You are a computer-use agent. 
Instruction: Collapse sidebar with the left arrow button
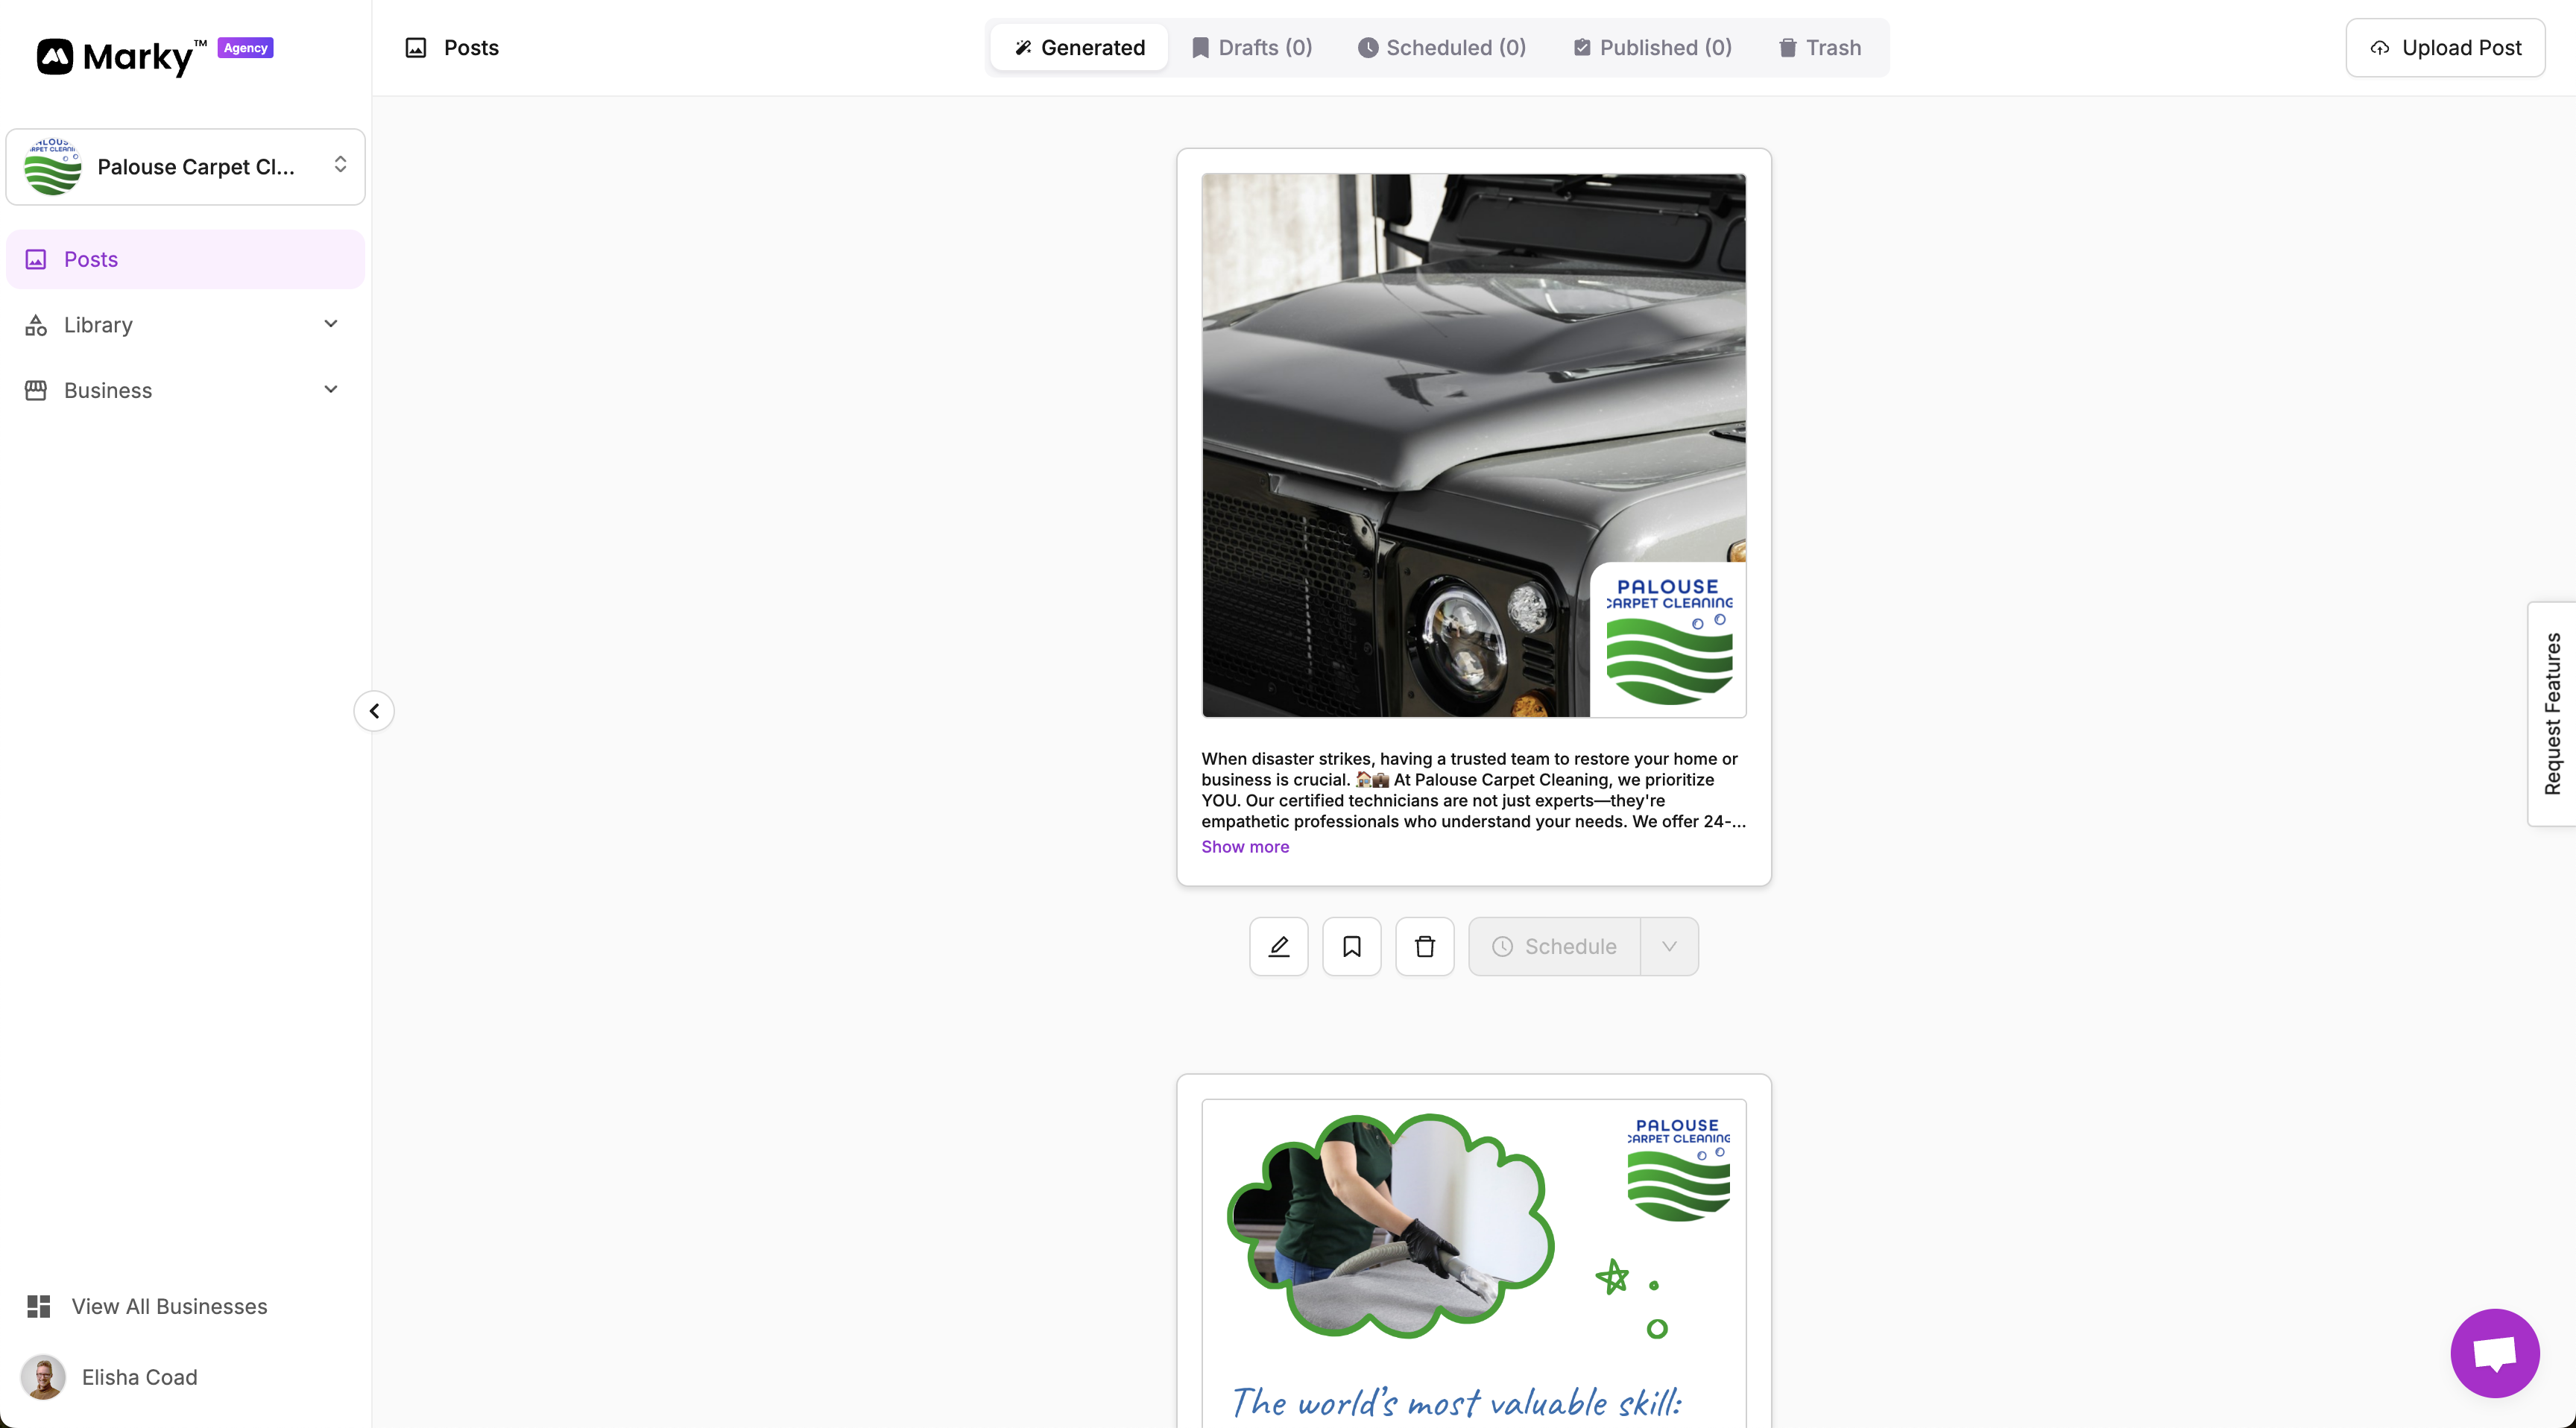click(374, 711)
